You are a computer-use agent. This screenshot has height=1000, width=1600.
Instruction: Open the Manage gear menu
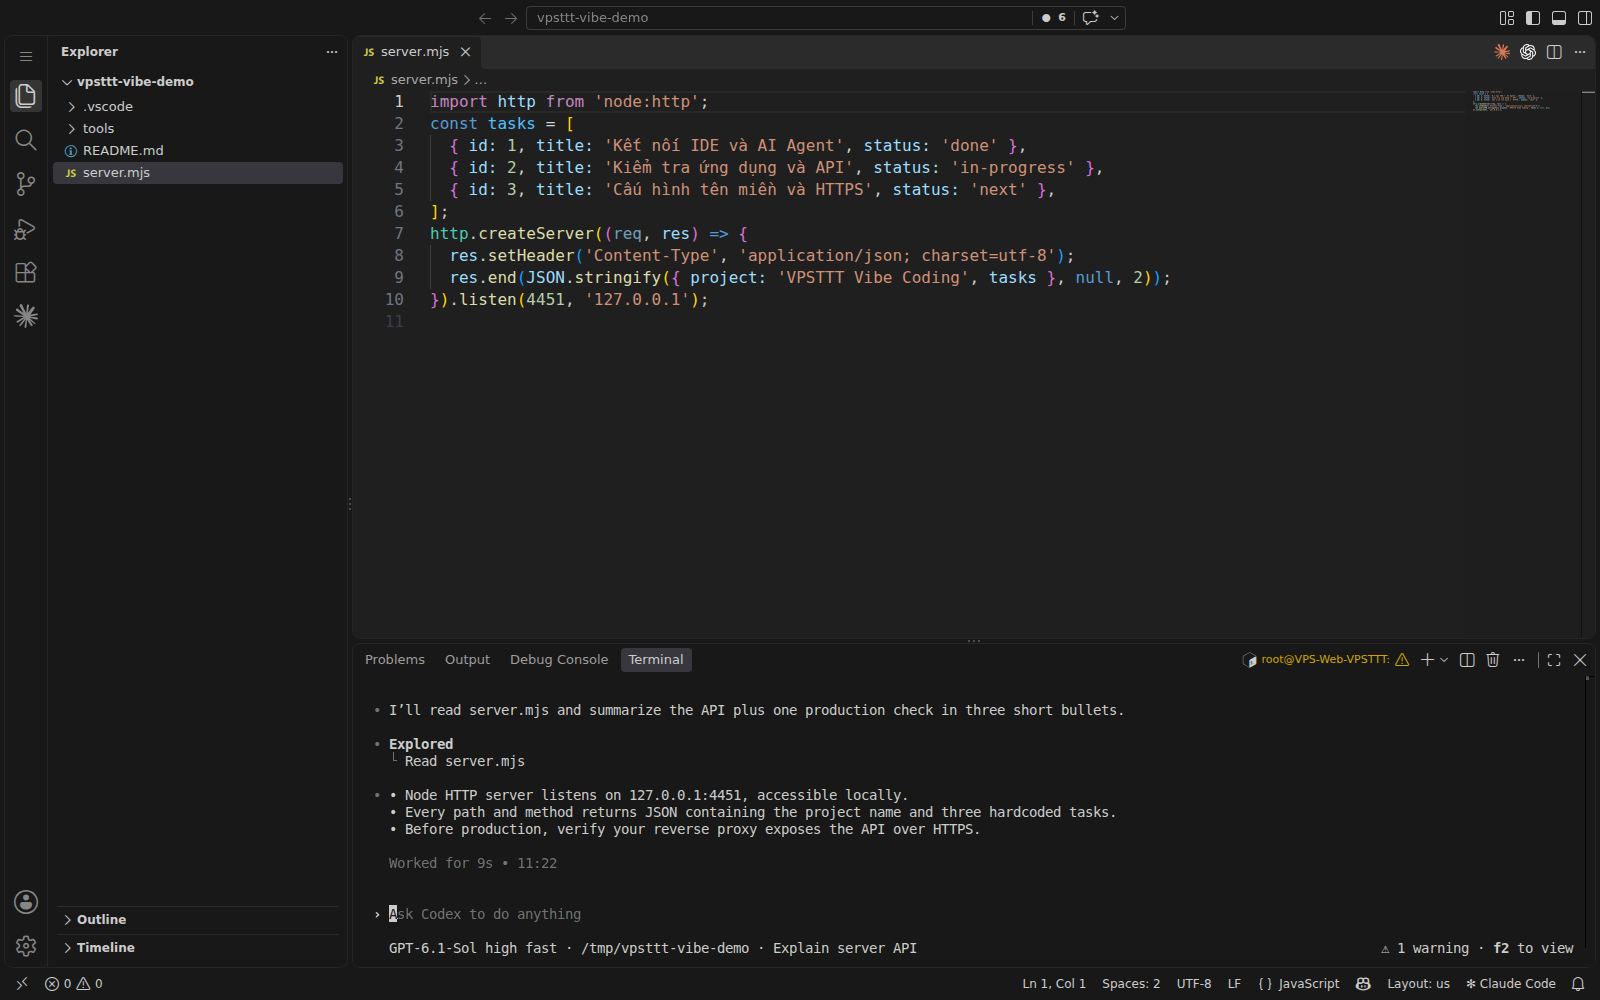pyautogui.click(x=26, y=946)
